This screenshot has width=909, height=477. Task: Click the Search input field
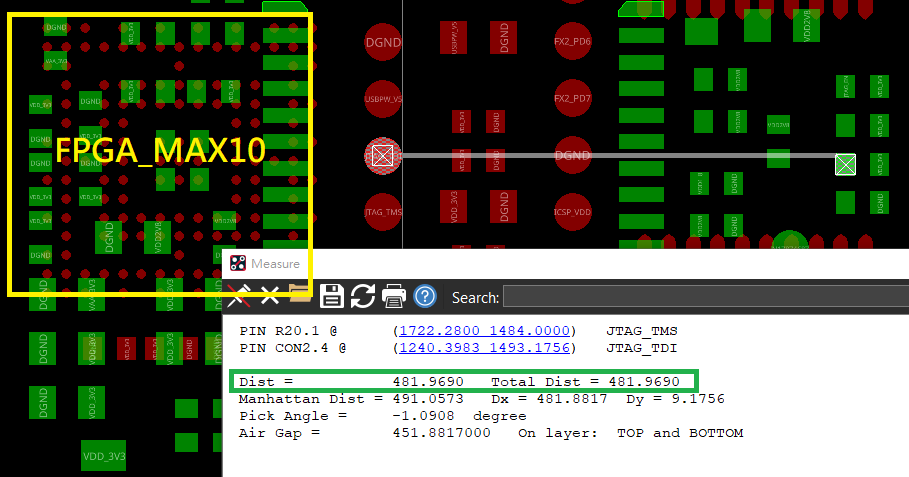coord(706,297)
